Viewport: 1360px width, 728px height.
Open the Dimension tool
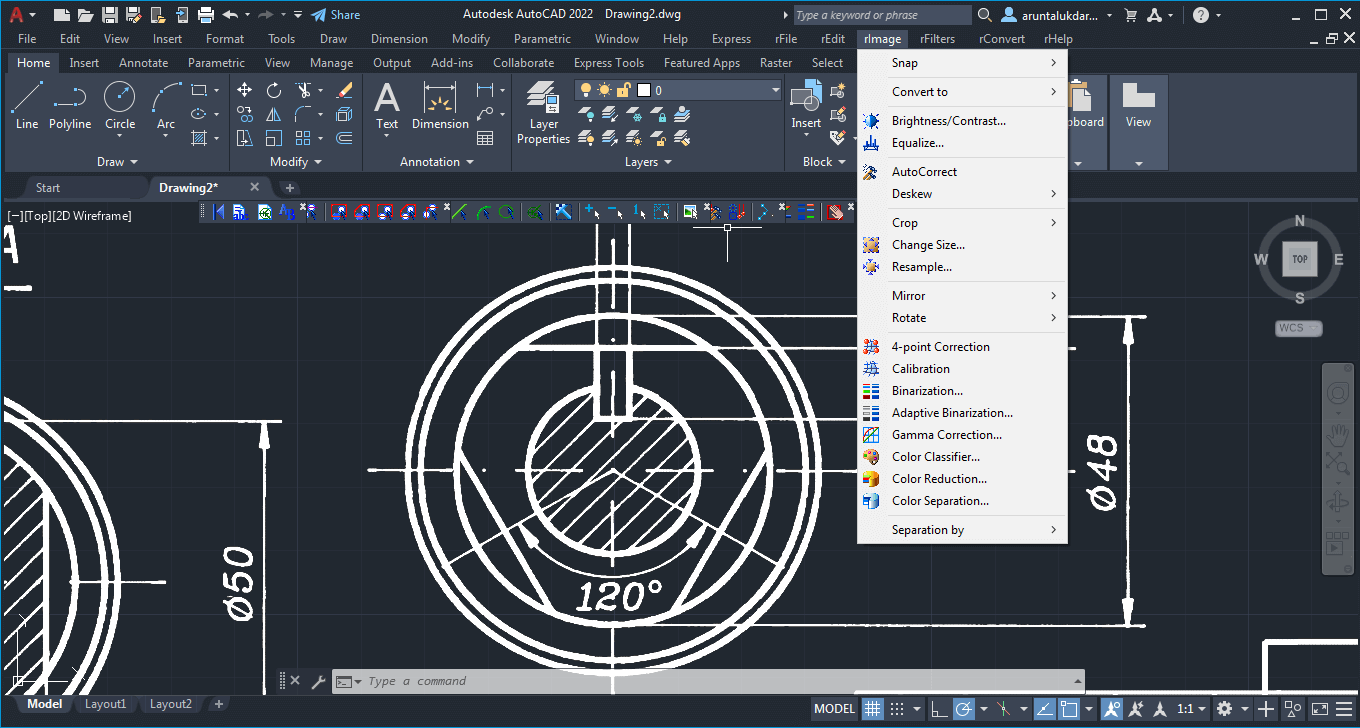pyautogui.click(x=440, y=106)
